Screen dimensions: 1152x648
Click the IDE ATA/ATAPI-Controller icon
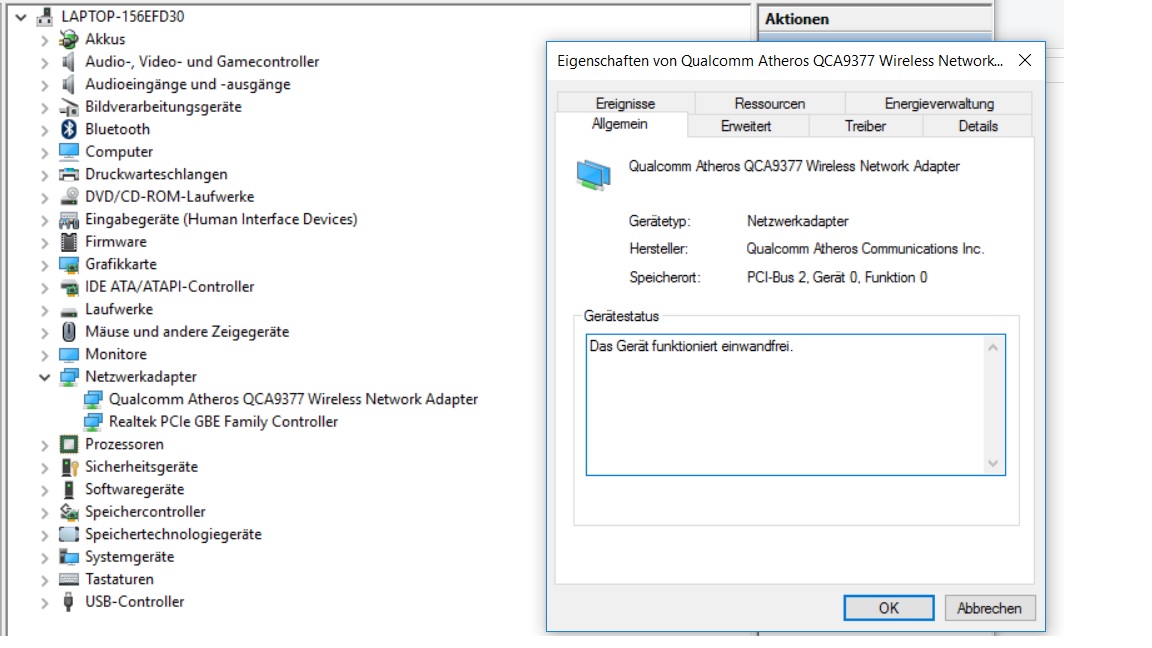pos(68,287)
